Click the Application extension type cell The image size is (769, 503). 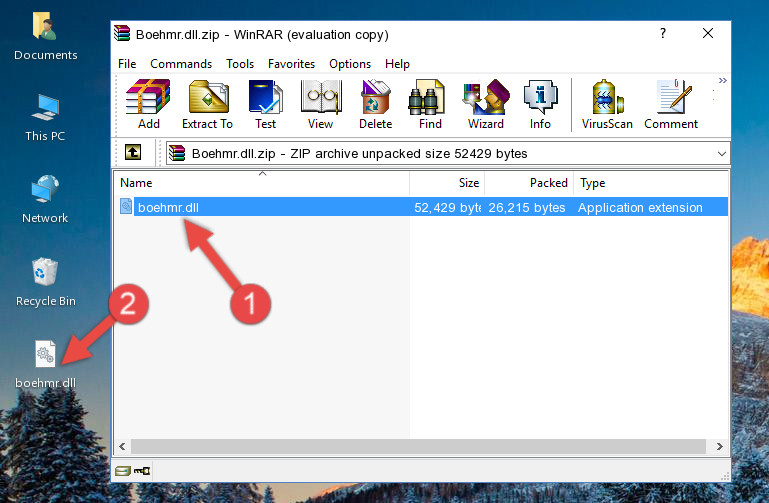[x=640, y=207]
